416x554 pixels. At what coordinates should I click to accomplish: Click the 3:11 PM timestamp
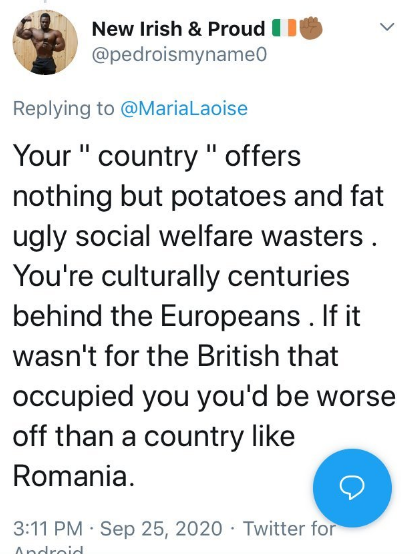click(48, 529)
